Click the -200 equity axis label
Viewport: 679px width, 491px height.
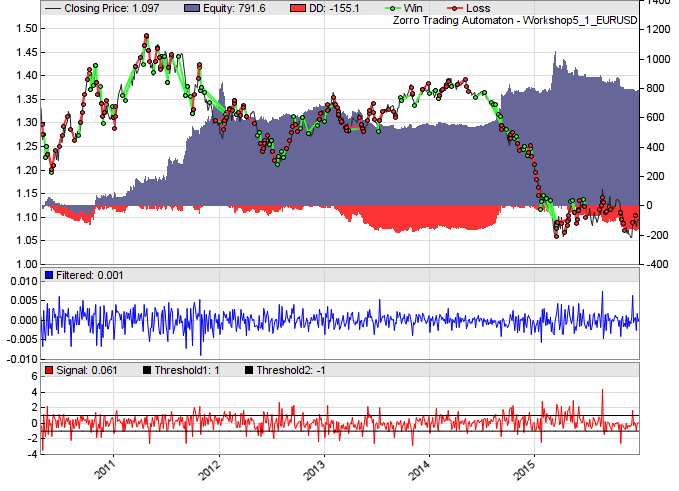(x=655, y=235)
